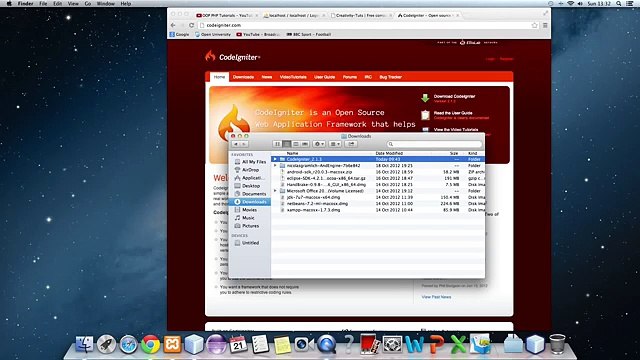Switch Finder to column view

point(296,144)
